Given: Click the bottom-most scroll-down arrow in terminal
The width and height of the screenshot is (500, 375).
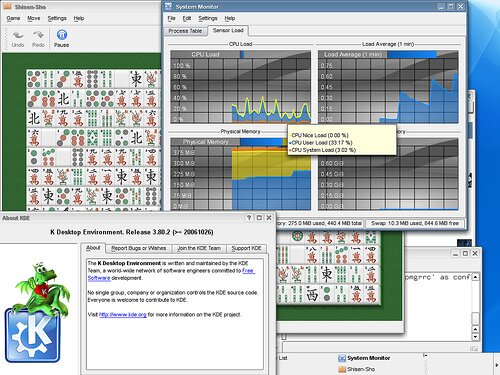Looking at the screenshot, I should [476, 337].
